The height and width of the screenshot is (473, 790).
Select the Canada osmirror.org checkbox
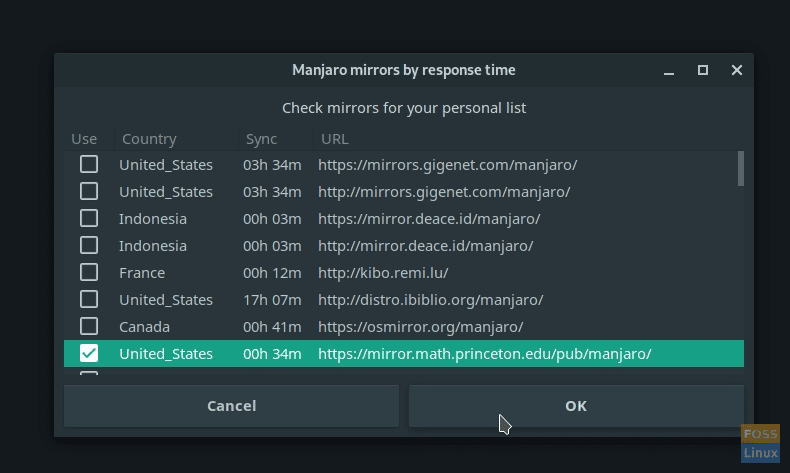pyautogui.click(x=89, y=326)
